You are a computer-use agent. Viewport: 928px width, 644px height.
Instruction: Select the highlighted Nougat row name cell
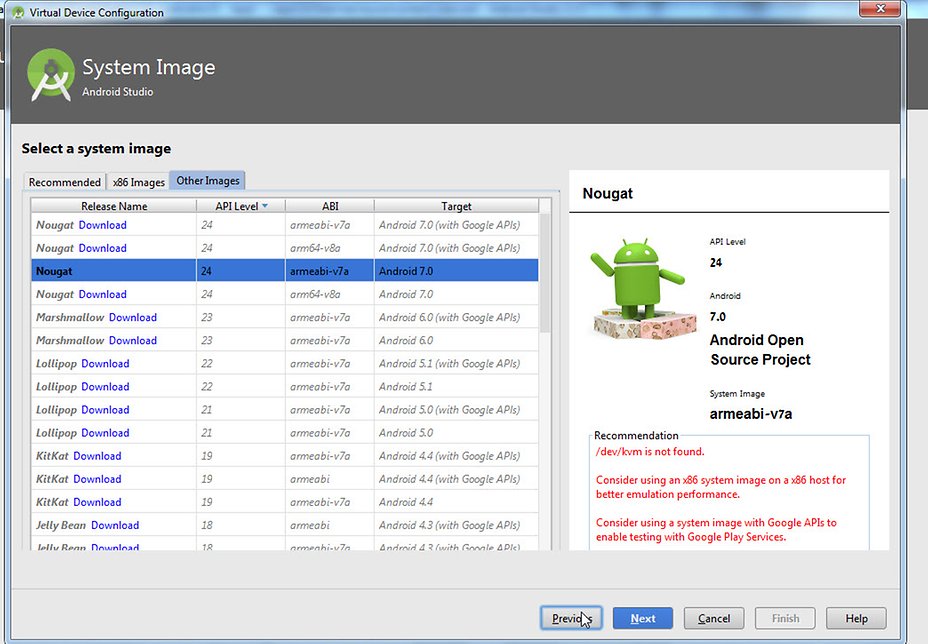coord(114,271)
